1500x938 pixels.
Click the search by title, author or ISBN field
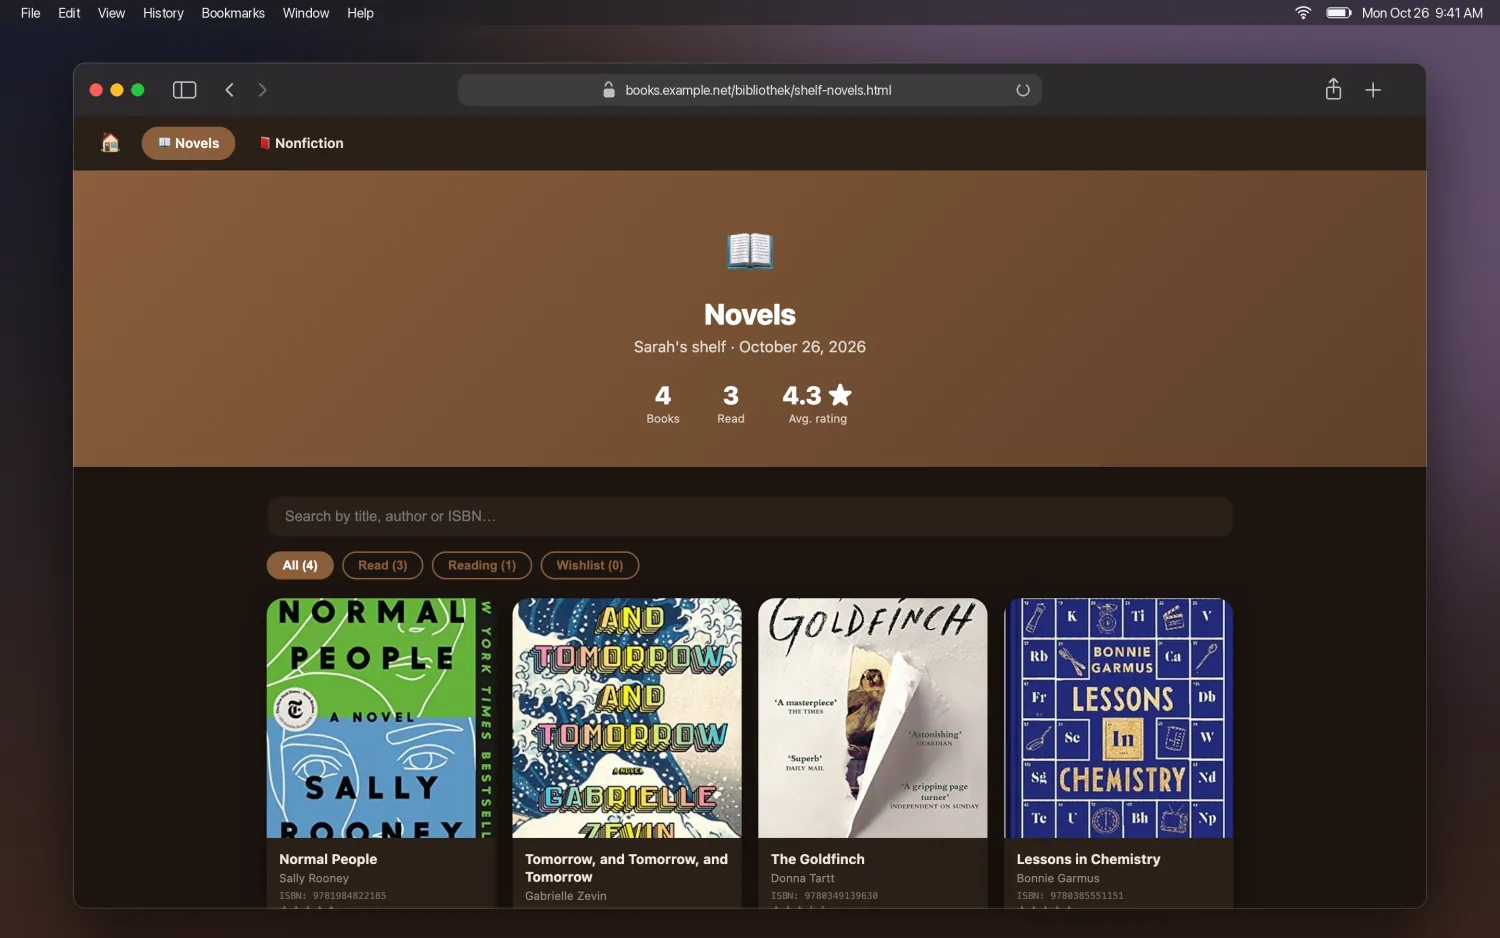750,516
